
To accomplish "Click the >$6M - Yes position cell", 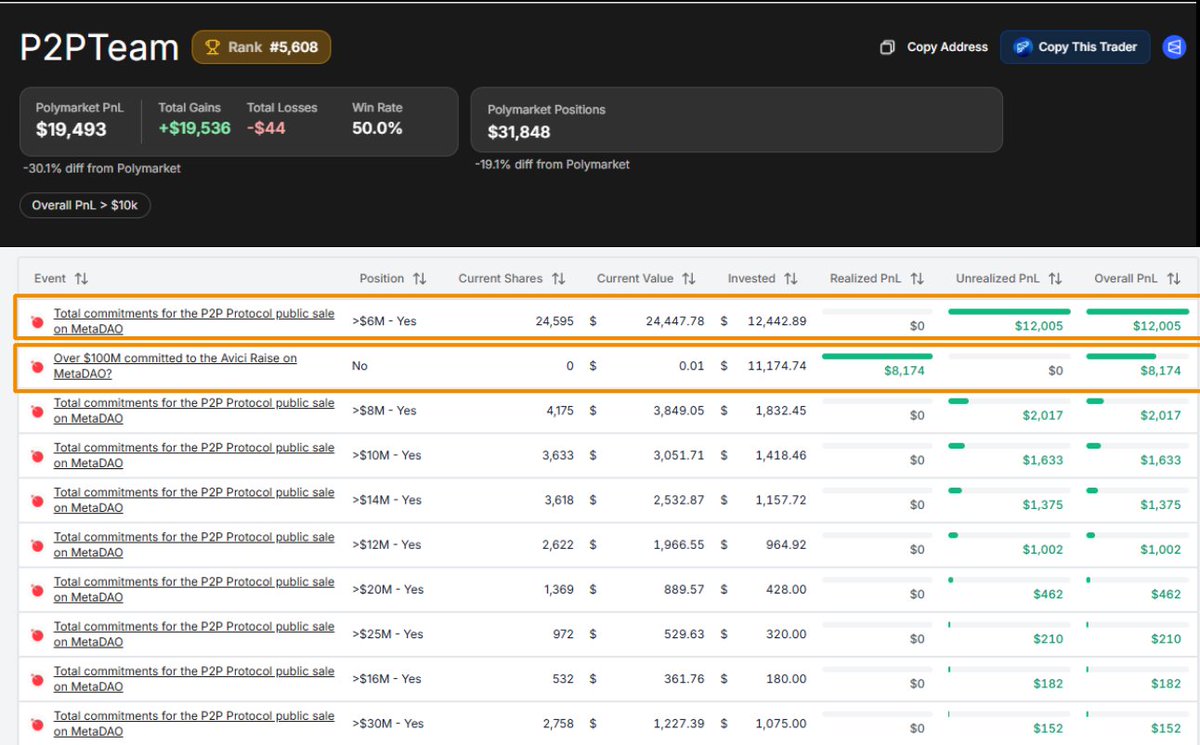I will tap(384, 321).
